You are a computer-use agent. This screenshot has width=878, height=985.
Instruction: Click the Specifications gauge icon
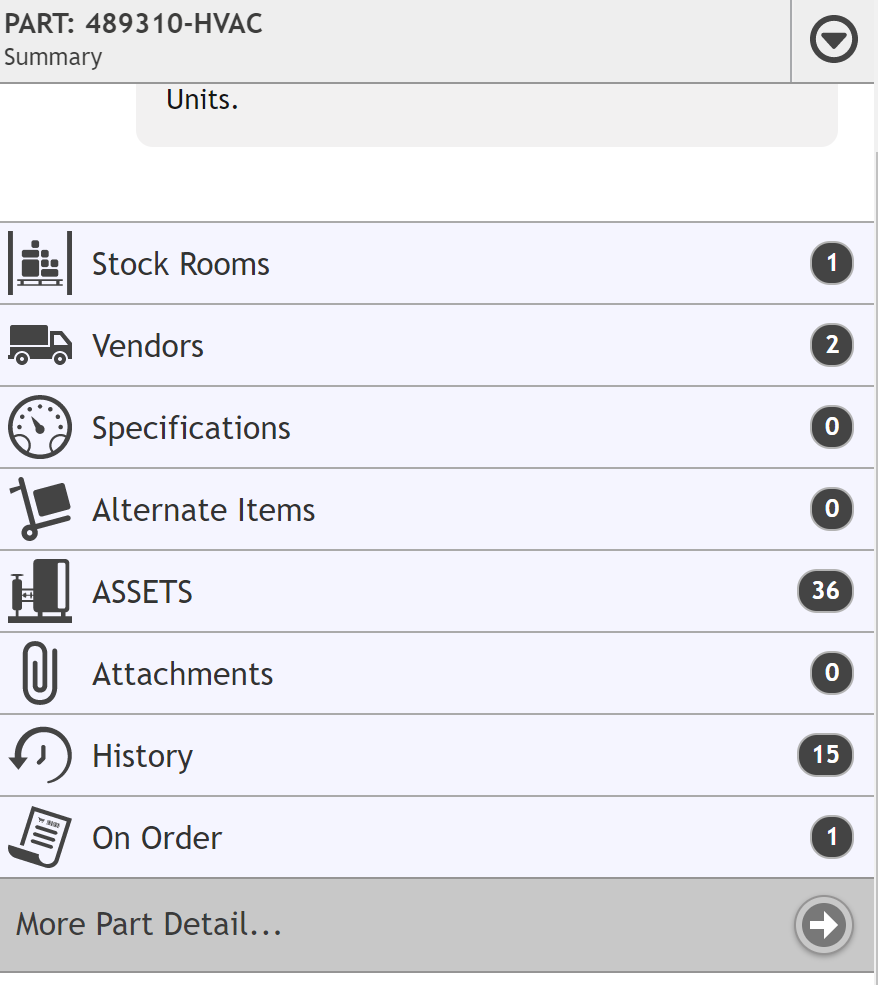click(x=40, y=427)
